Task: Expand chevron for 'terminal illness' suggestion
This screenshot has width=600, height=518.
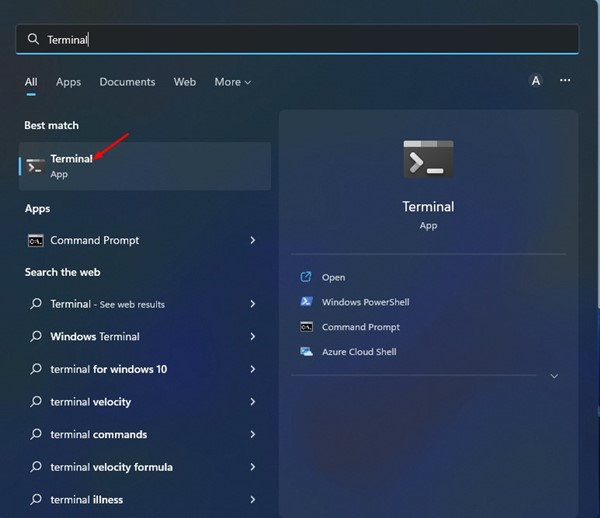Action: click(x=253, y=499)
